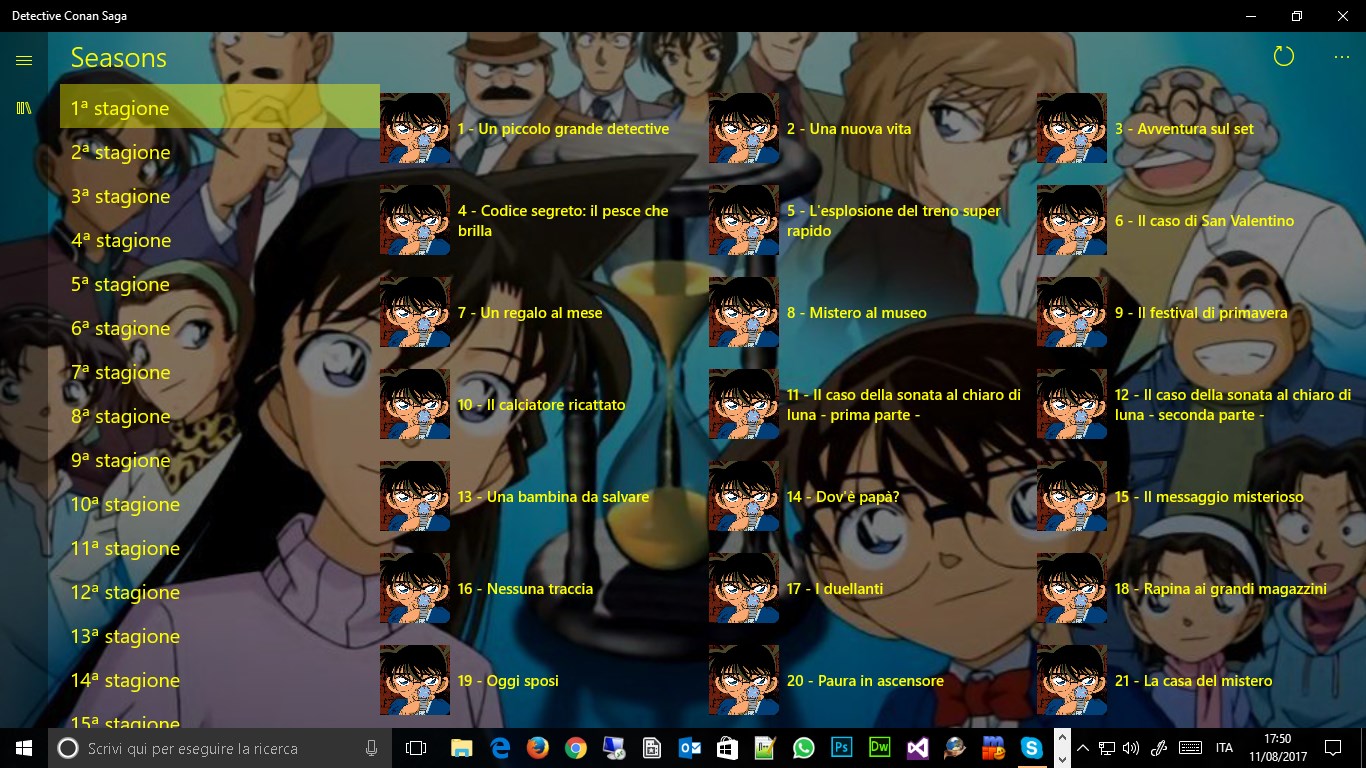Show the 9ª stagione list
Image resolution: width=1366 pixels, height=768 pixels.
(x=220, y=460)
